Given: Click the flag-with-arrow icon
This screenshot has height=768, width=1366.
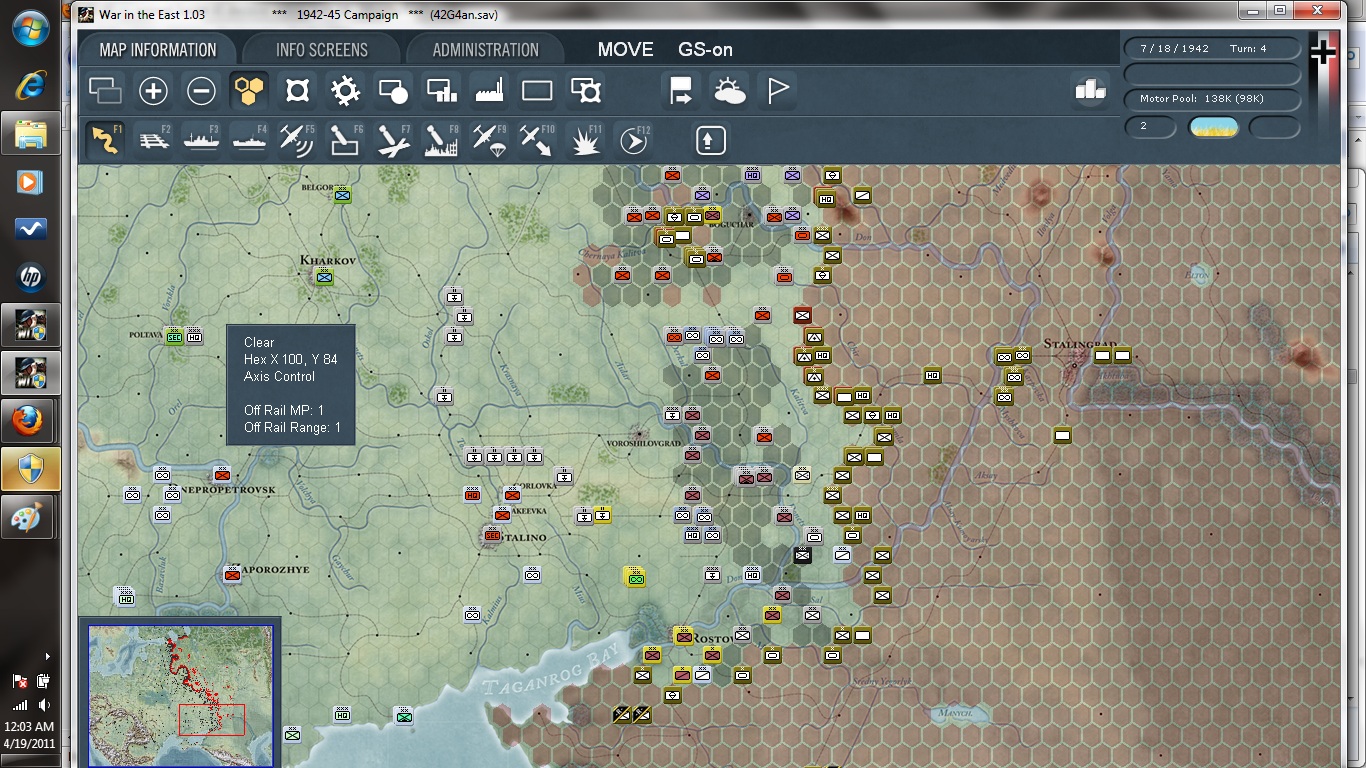Looking at the screenshot, I should click(681, 91).
